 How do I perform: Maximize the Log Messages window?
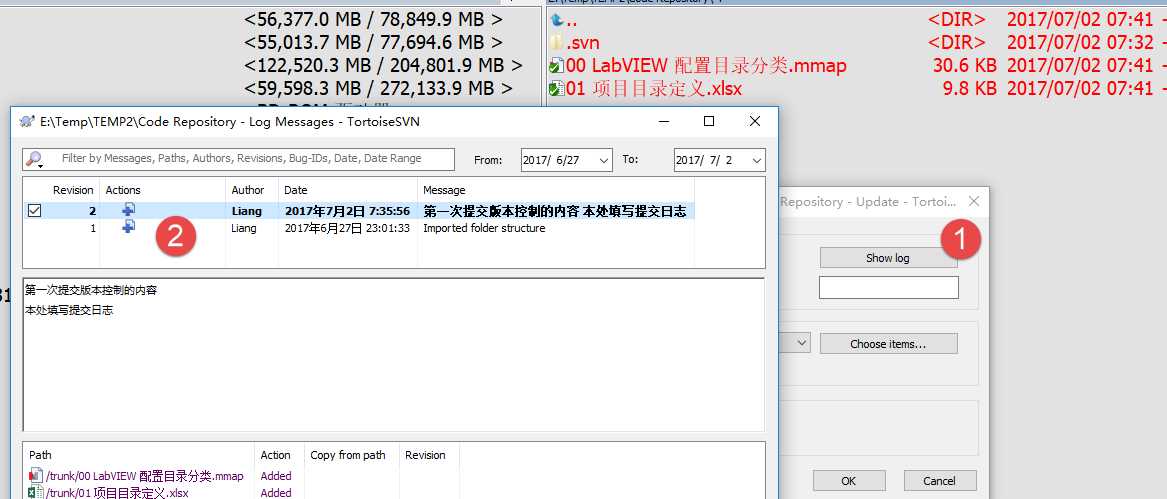tap(709, 121)
